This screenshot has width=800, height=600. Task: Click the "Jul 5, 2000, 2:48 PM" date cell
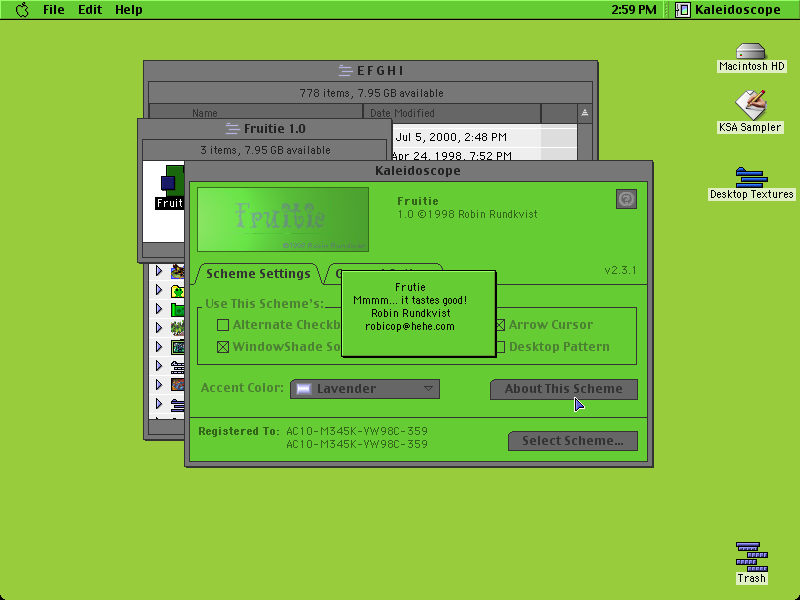[x=451, y=137]
